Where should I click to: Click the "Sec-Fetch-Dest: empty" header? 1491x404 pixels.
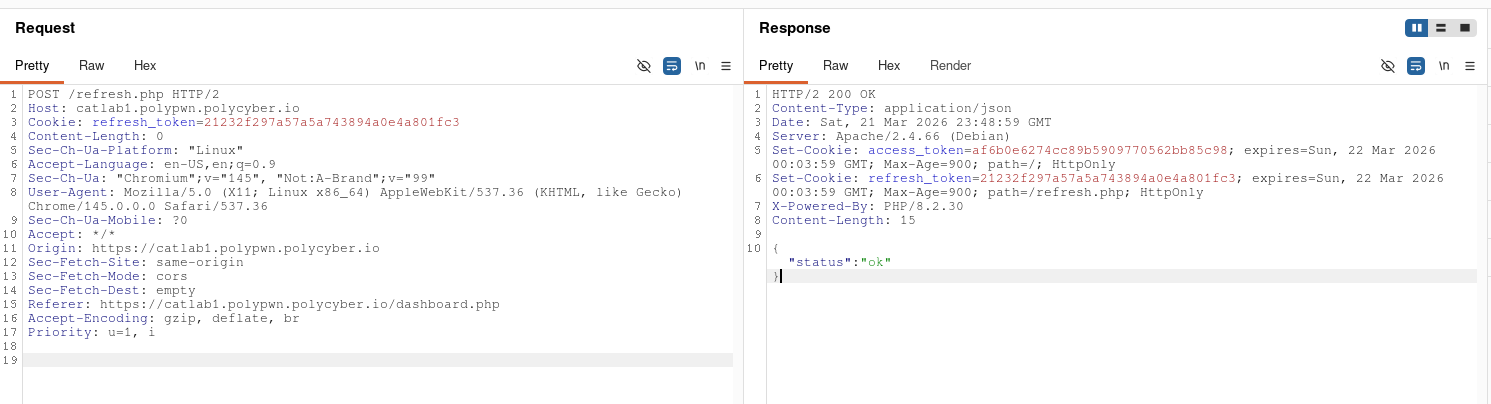(111, 290)
